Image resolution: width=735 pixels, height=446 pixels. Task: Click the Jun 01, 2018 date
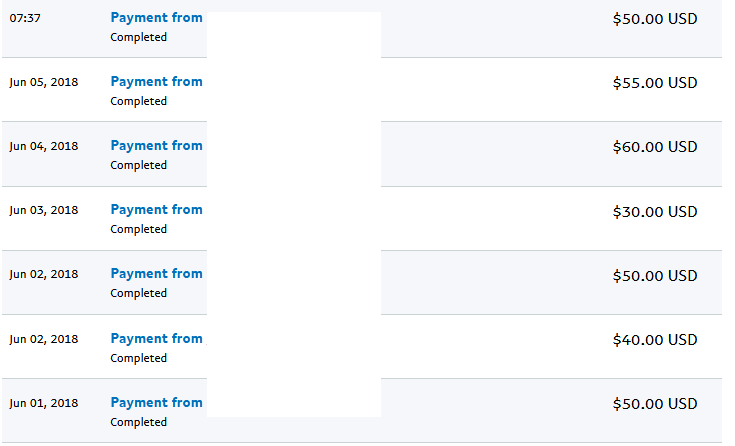(44, 403)
